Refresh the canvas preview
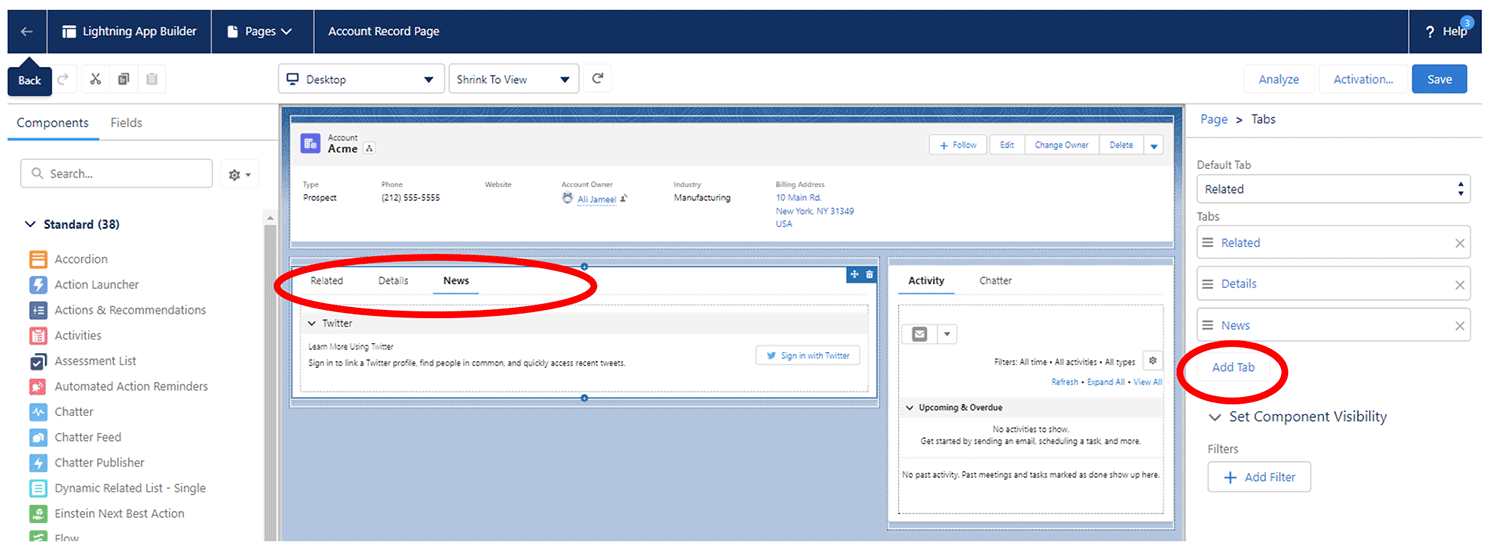Viewport: 1500px width, 548px height. tap(597, 79)
